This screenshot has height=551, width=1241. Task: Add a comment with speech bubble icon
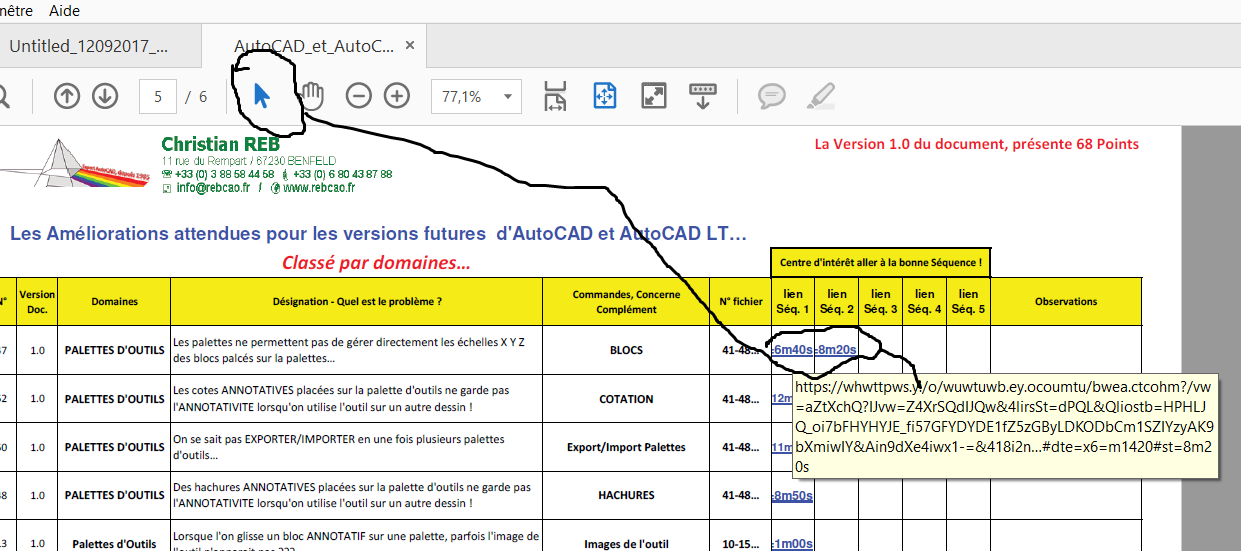771,96
